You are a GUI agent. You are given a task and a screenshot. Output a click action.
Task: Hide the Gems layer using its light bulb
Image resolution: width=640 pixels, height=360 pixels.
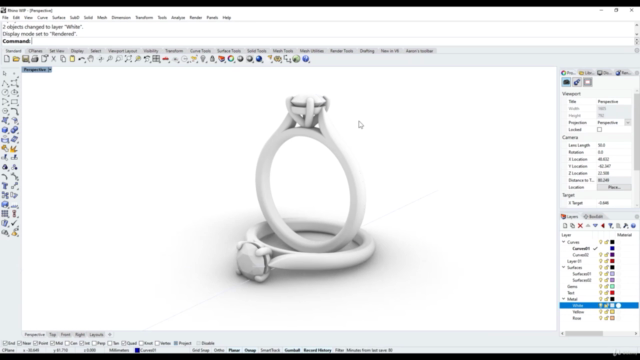point(600,287)
